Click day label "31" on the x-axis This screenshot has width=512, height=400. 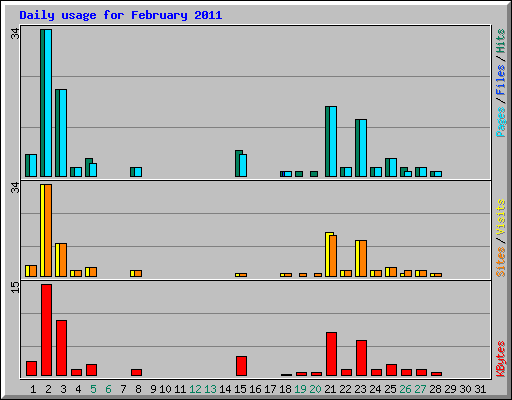480,389
